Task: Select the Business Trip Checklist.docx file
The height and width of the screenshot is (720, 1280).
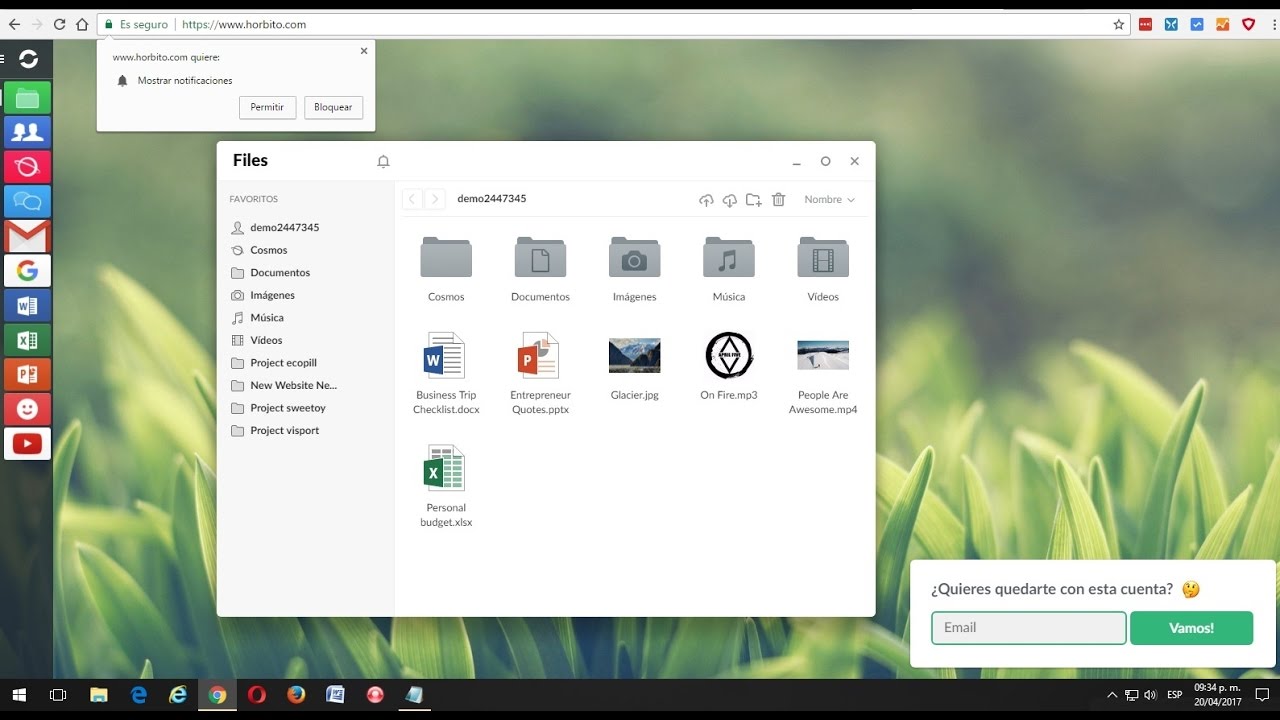Action: [x=446, y=373]
